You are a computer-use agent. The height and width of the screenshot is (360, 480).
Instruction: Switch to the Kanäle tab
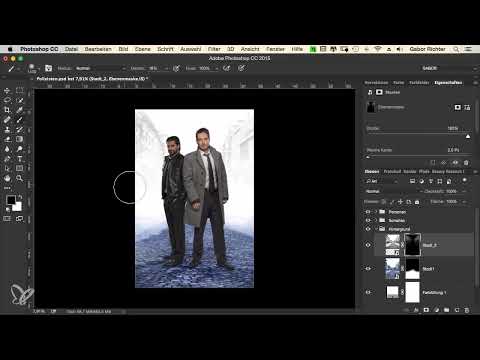pos(410,171)
